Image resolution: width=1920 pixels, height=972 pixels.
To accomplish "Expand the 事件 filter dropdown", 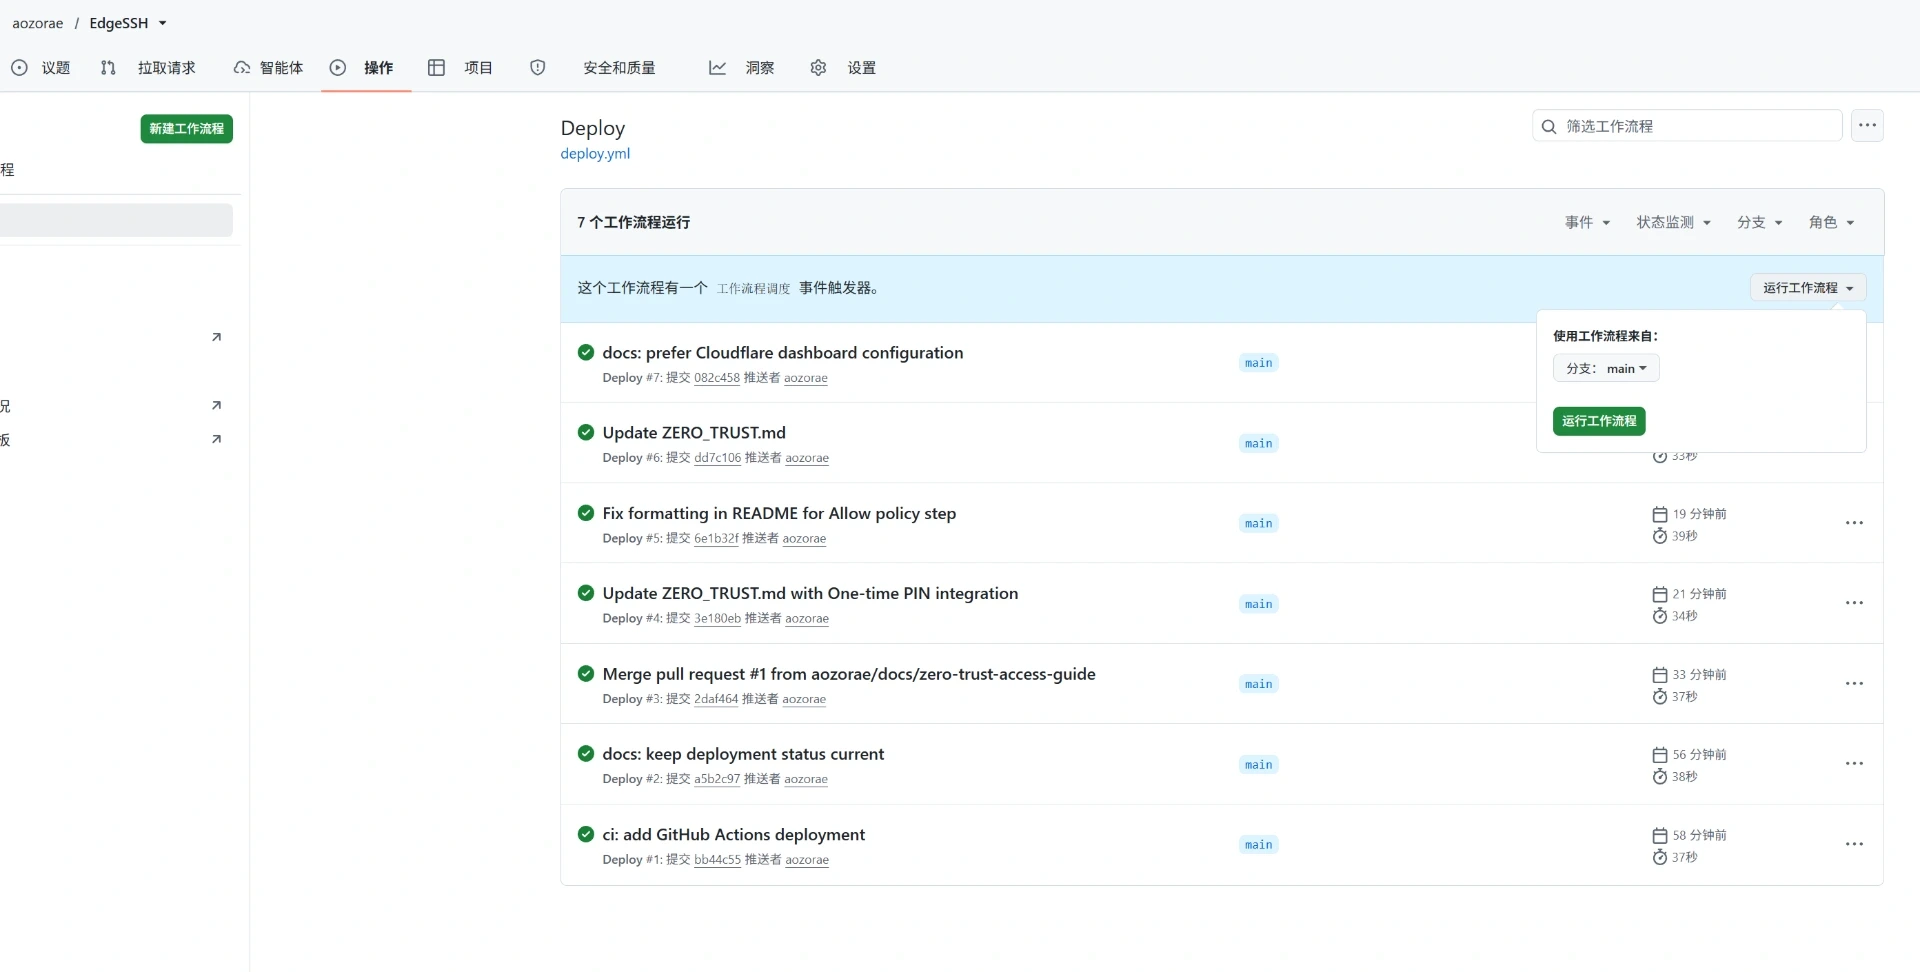I will (1587, 222).
